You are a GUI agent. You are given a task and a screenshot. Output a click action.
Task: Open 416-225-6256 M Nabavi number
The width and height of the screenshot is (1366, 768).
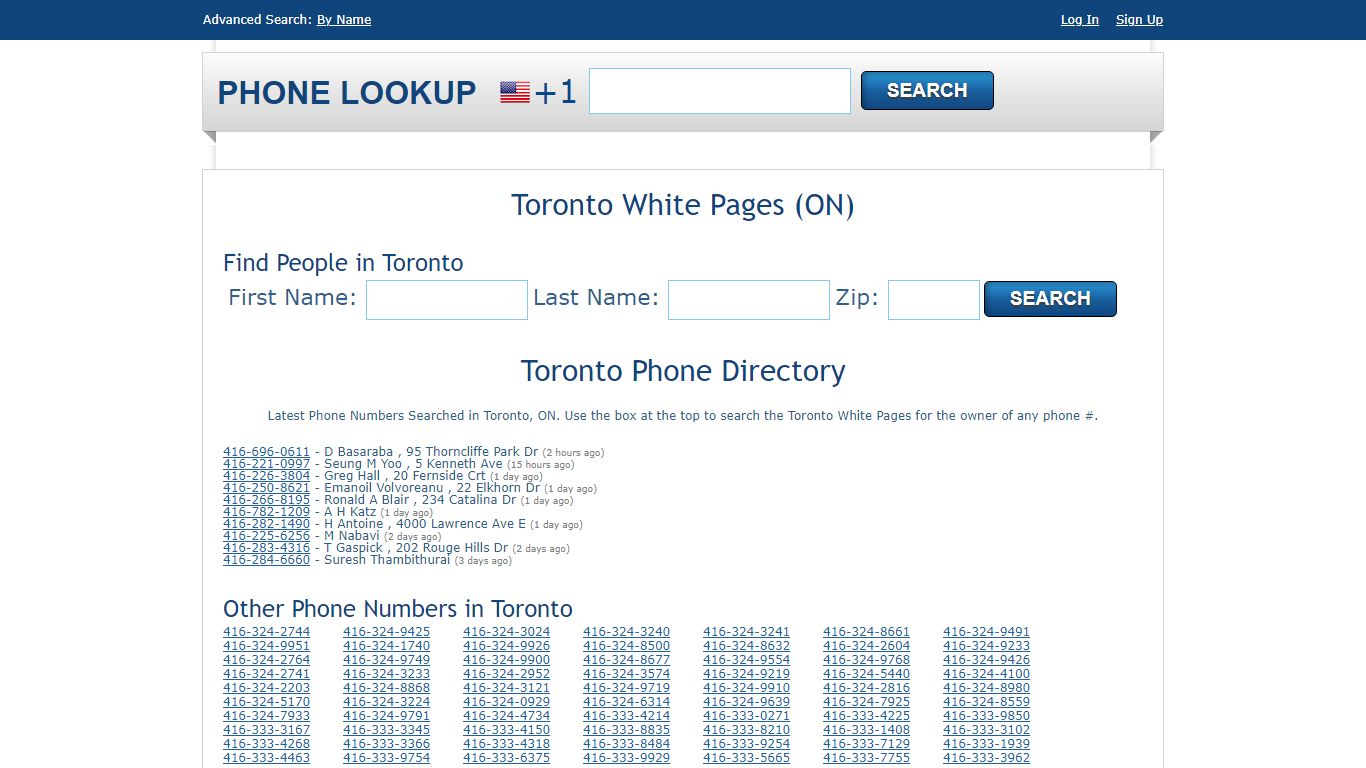(267, 536)
